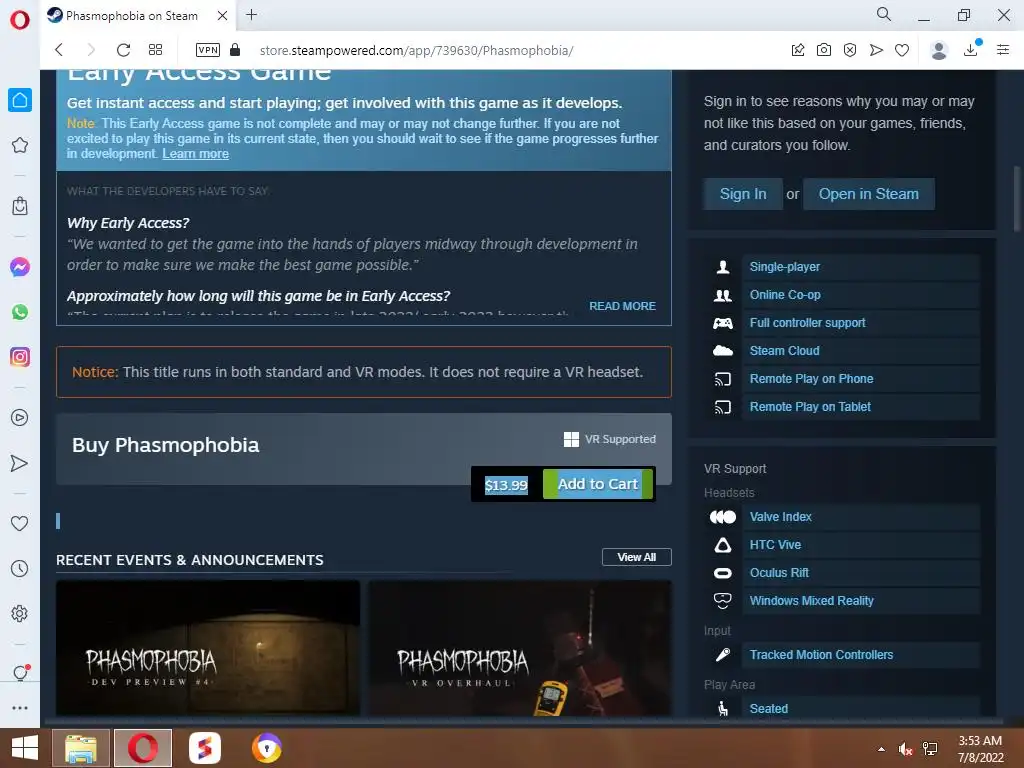Open Instagram from the Opera sidebar
Viewport: 1024px width, 768px height.
[20, 357]
